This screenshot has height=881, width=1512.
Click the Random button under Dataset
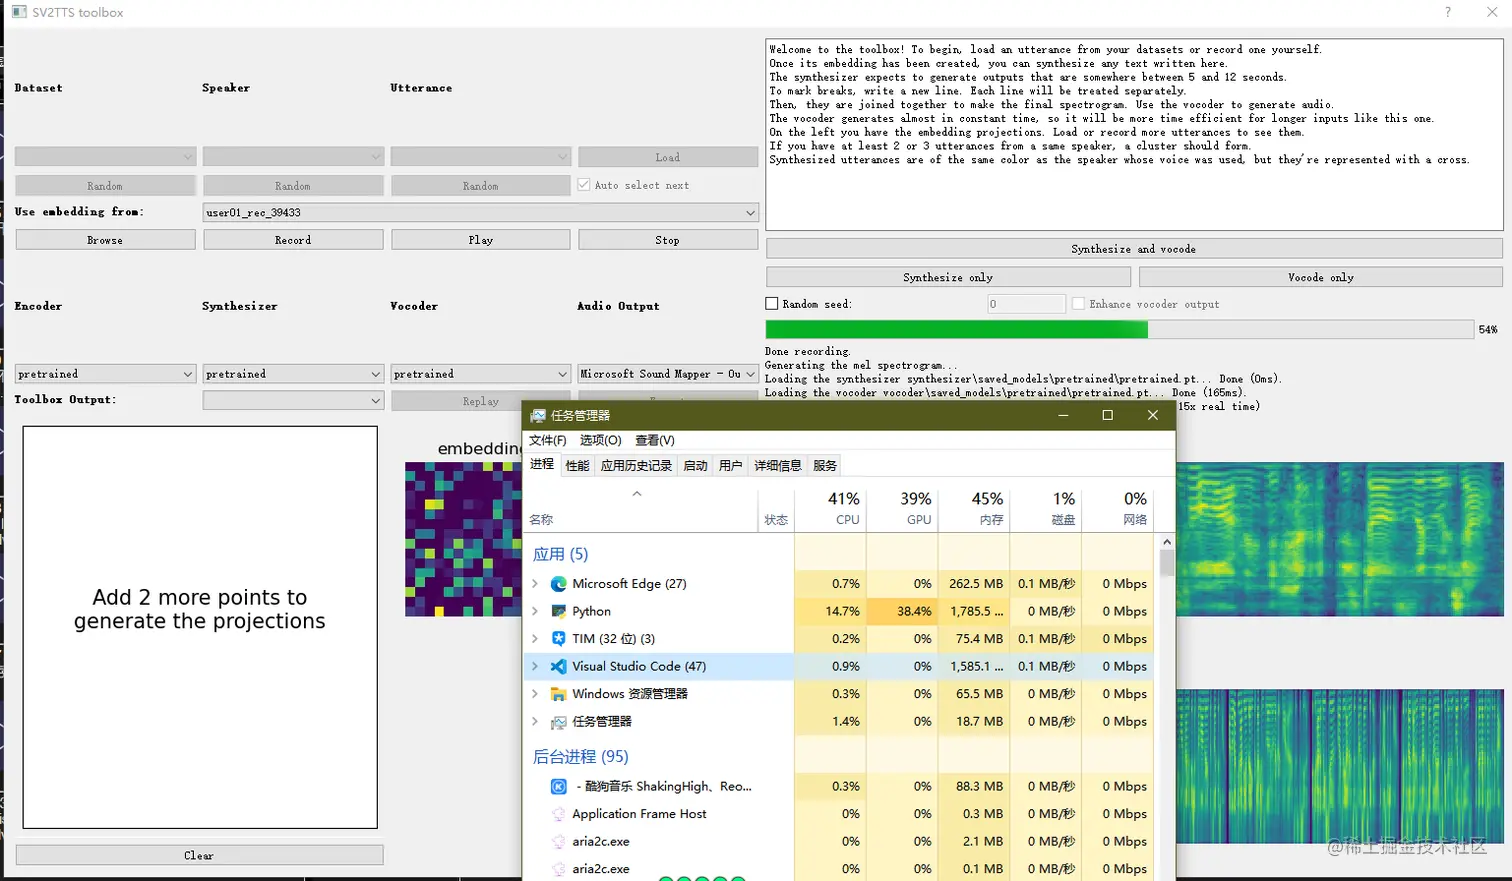pos(105,186)
